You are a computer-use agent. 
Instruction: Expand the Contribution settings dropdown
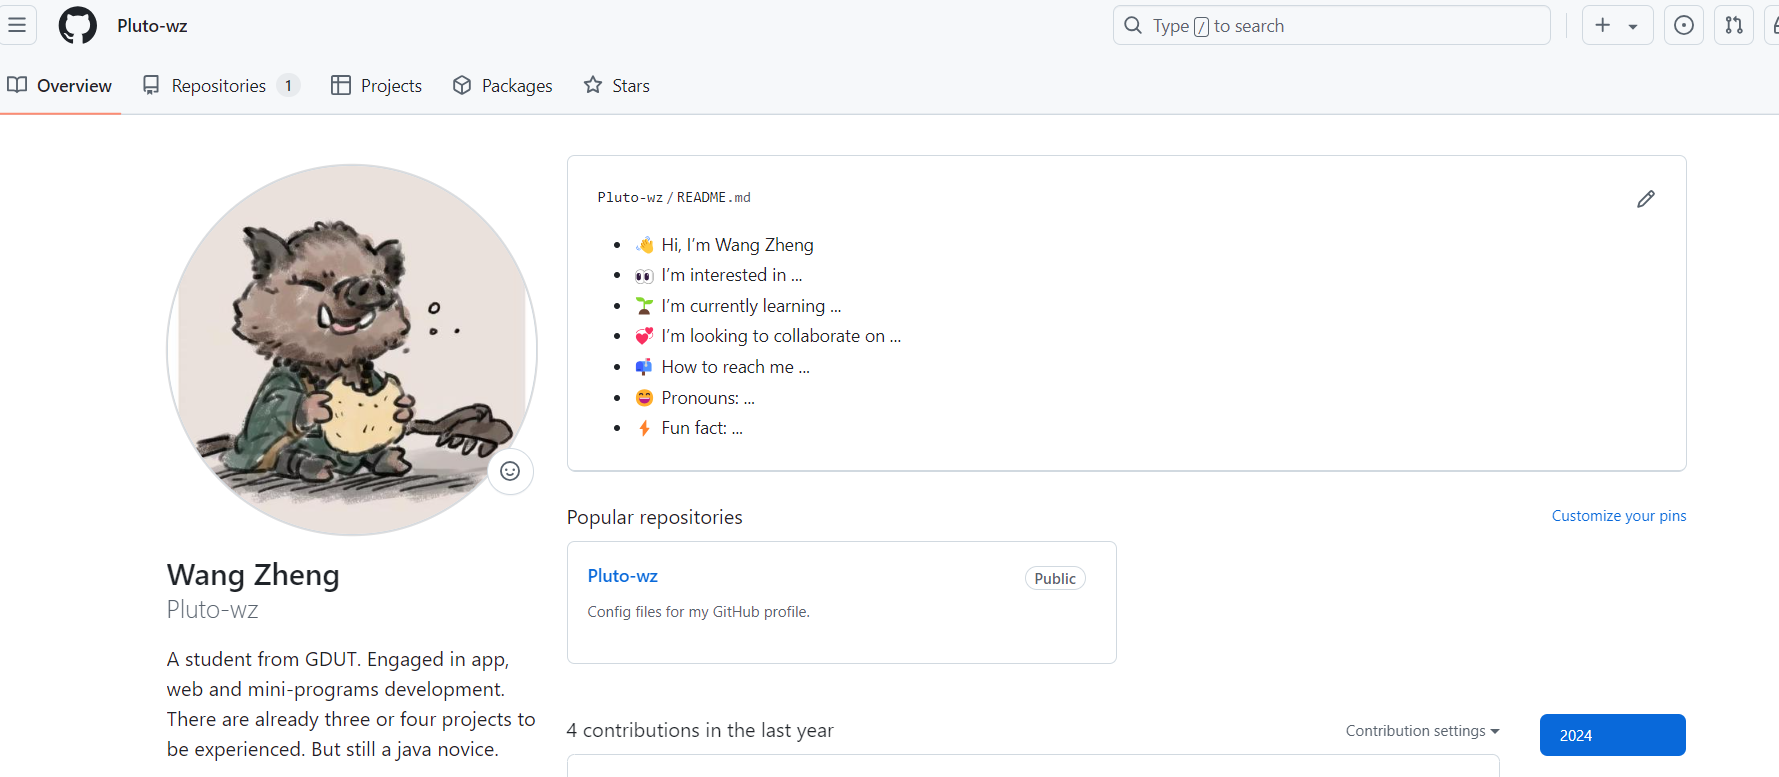pos(1422,731)
